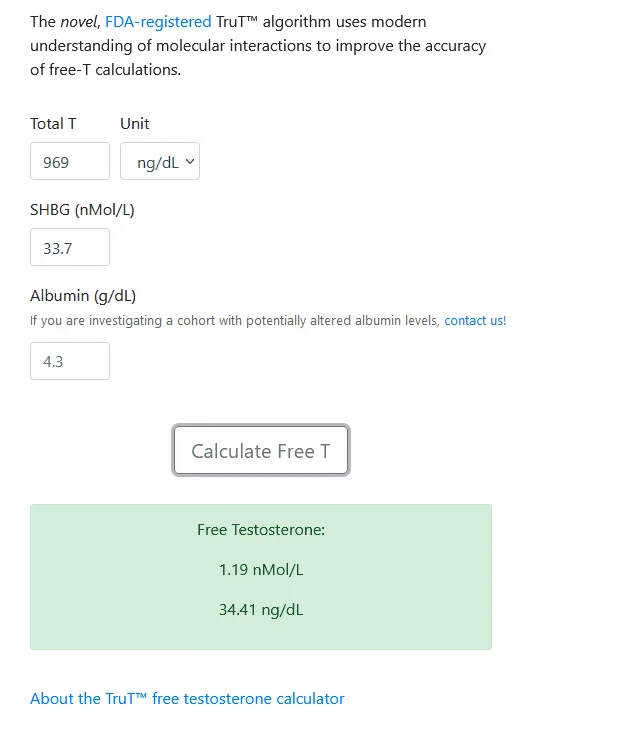Click the Total T input field
The image size is (630, 731).
pos(70,161)
